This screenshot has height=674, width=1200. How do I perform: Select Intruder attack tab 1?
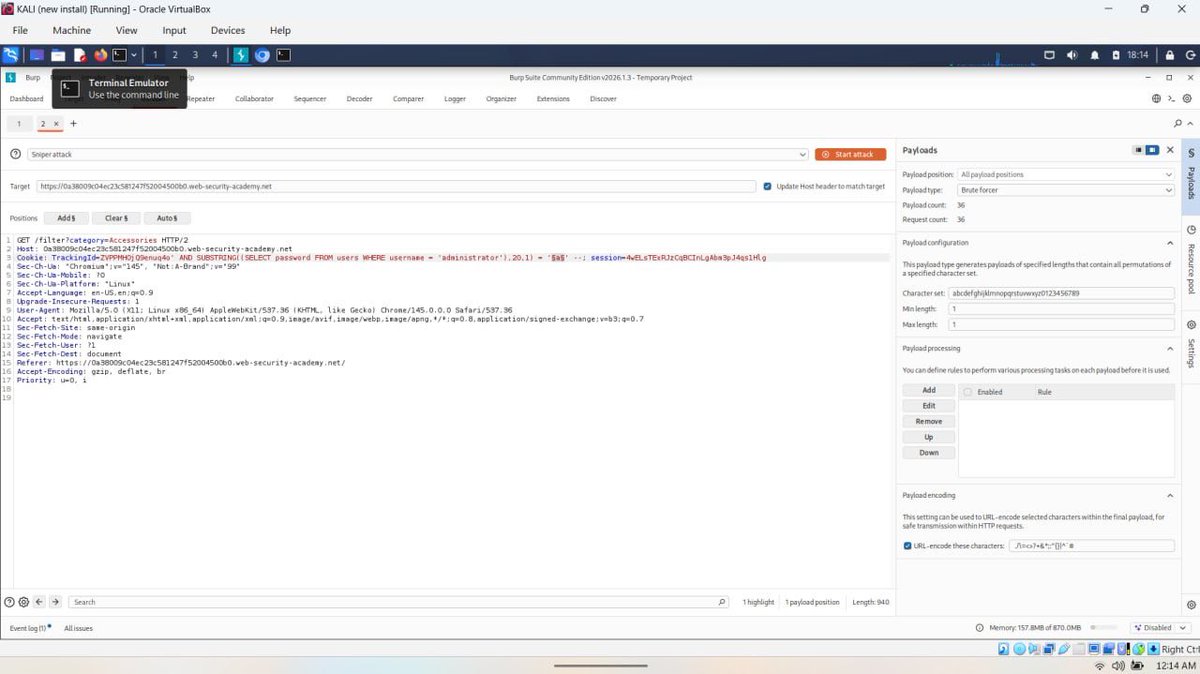click(x=18, y=123)
